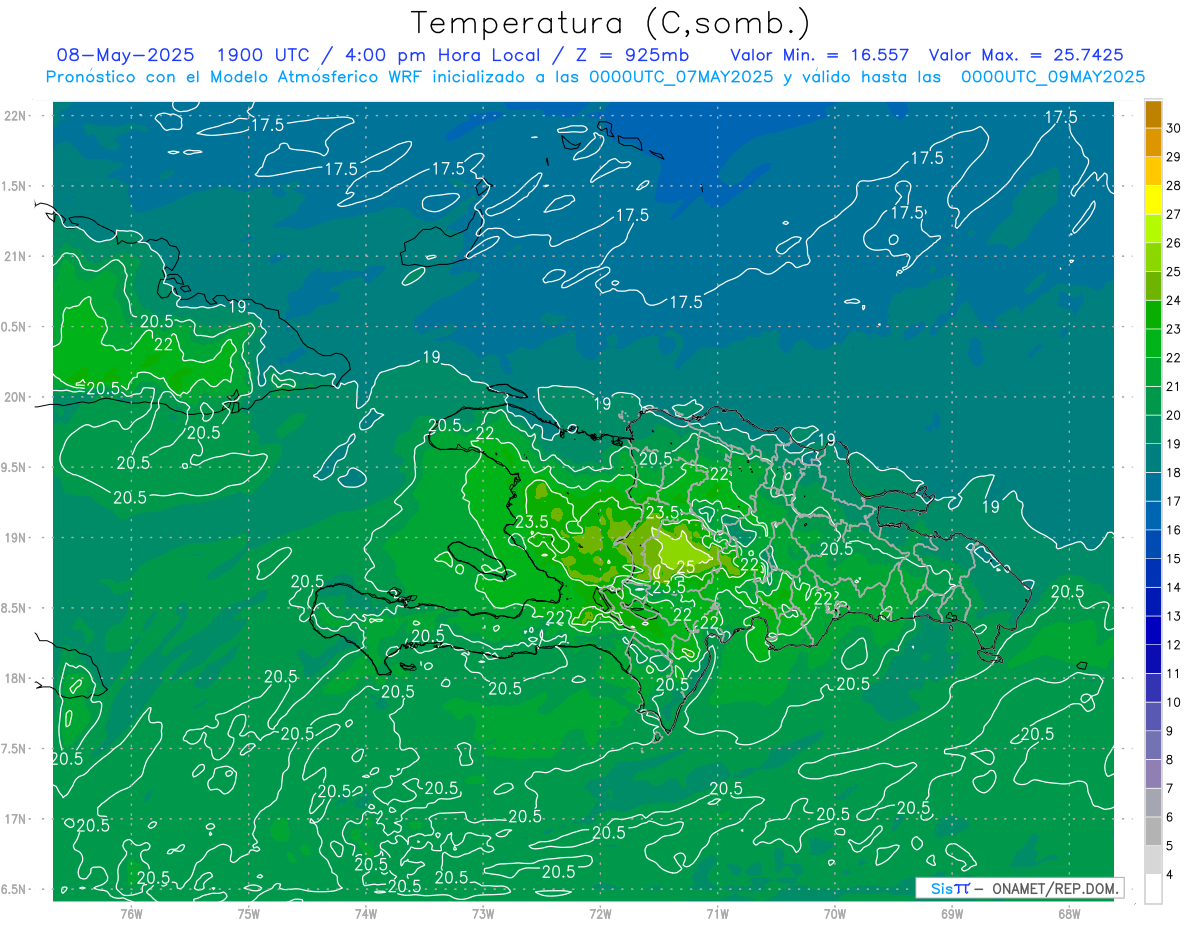Click the "25" contour label on the map

point(687,566)
